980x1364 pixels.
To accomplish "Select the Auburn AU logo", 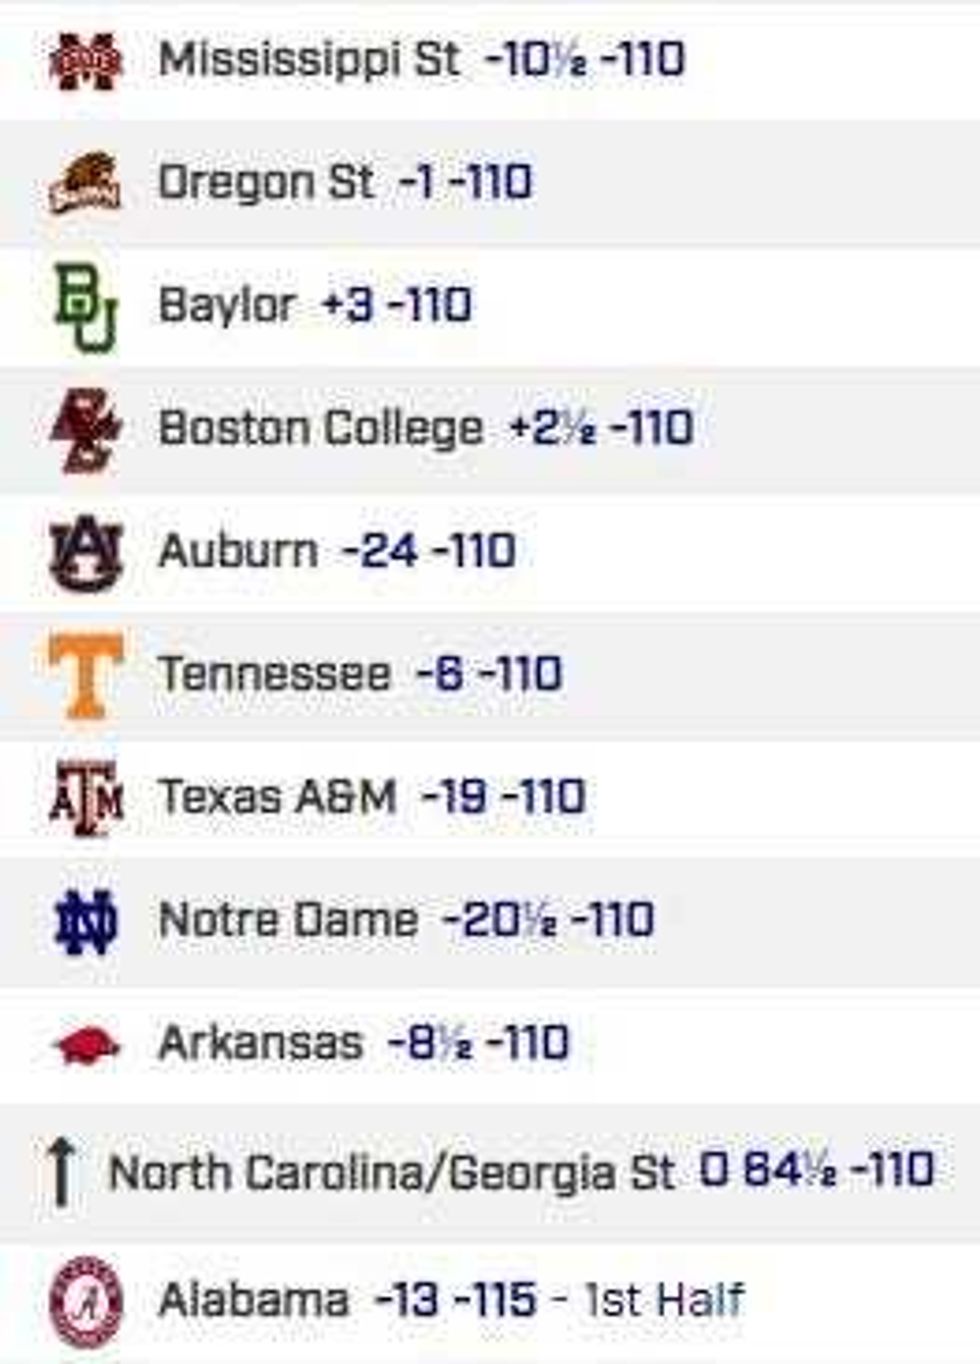I will 86,552.
